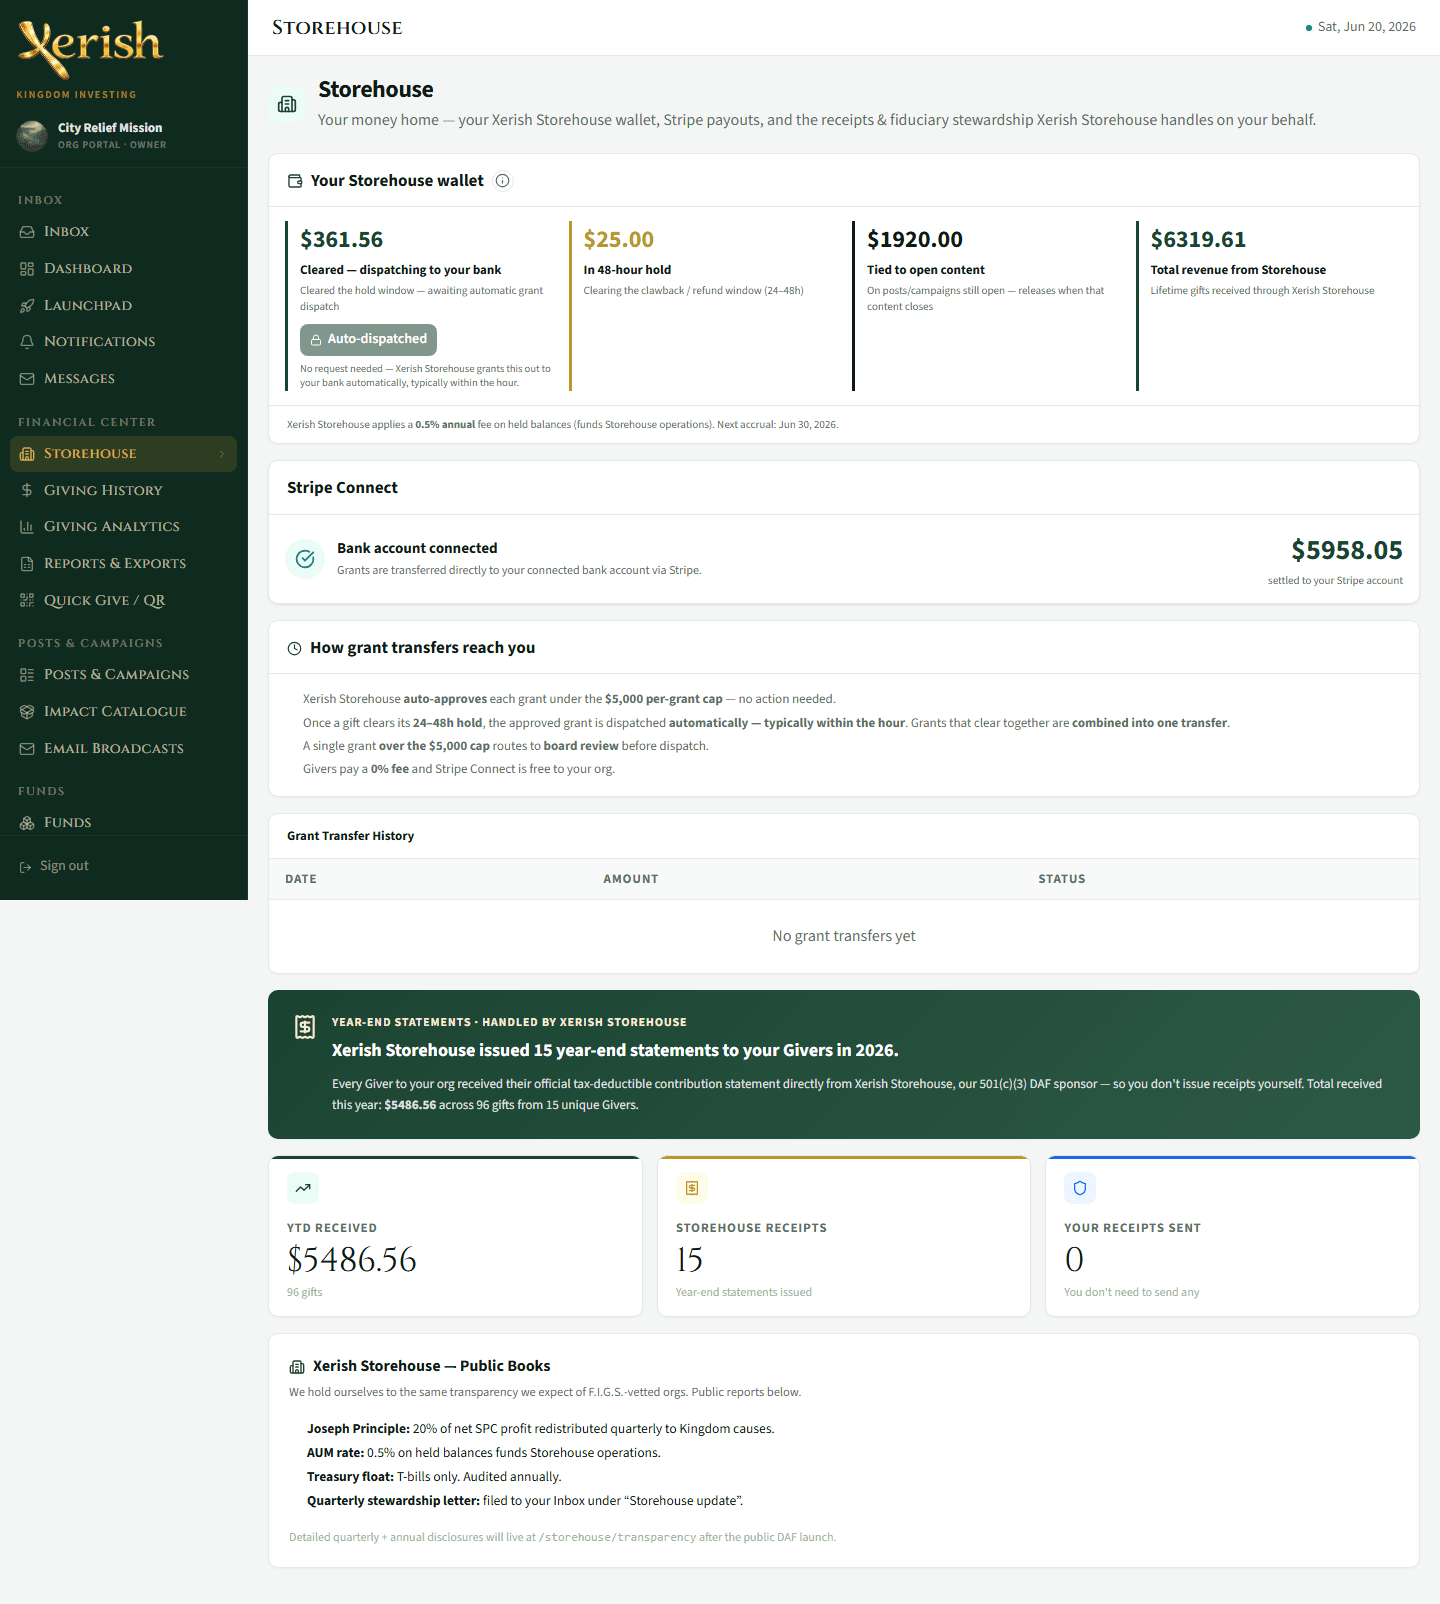The height and width of the screenshot is (1604, 1440).
Task: Expand the Storehouse sidebar chevron
Action: point(222,454)
